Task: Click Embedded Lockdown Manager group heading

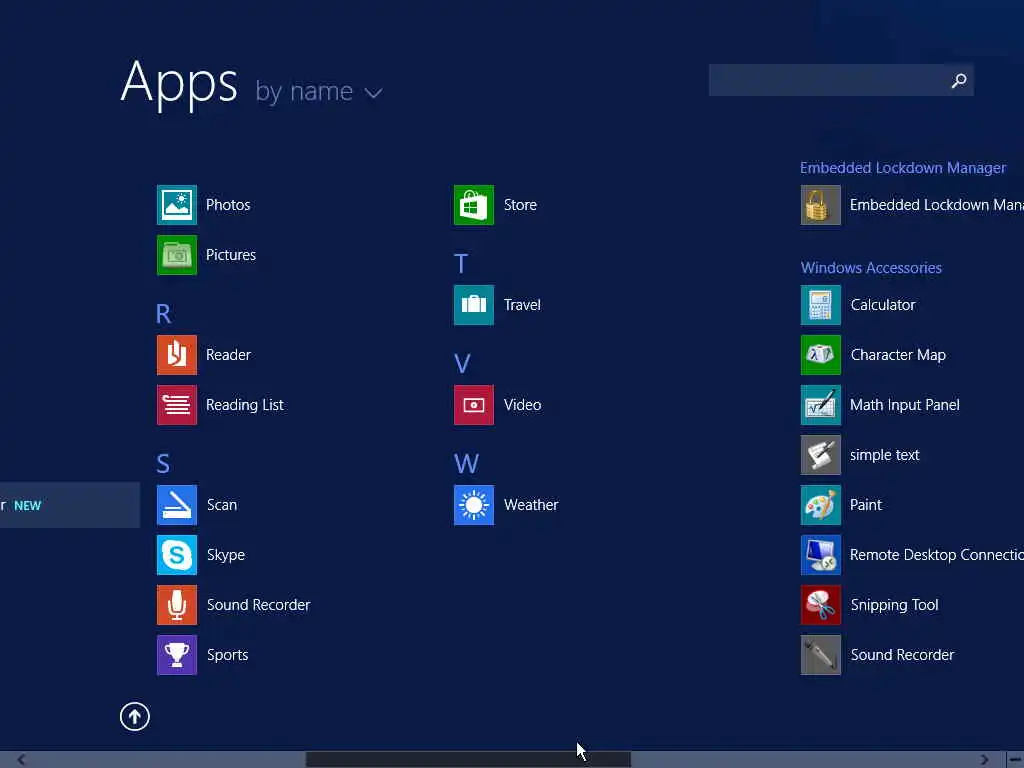Action: pyautogui.click(x=903, y=168)
